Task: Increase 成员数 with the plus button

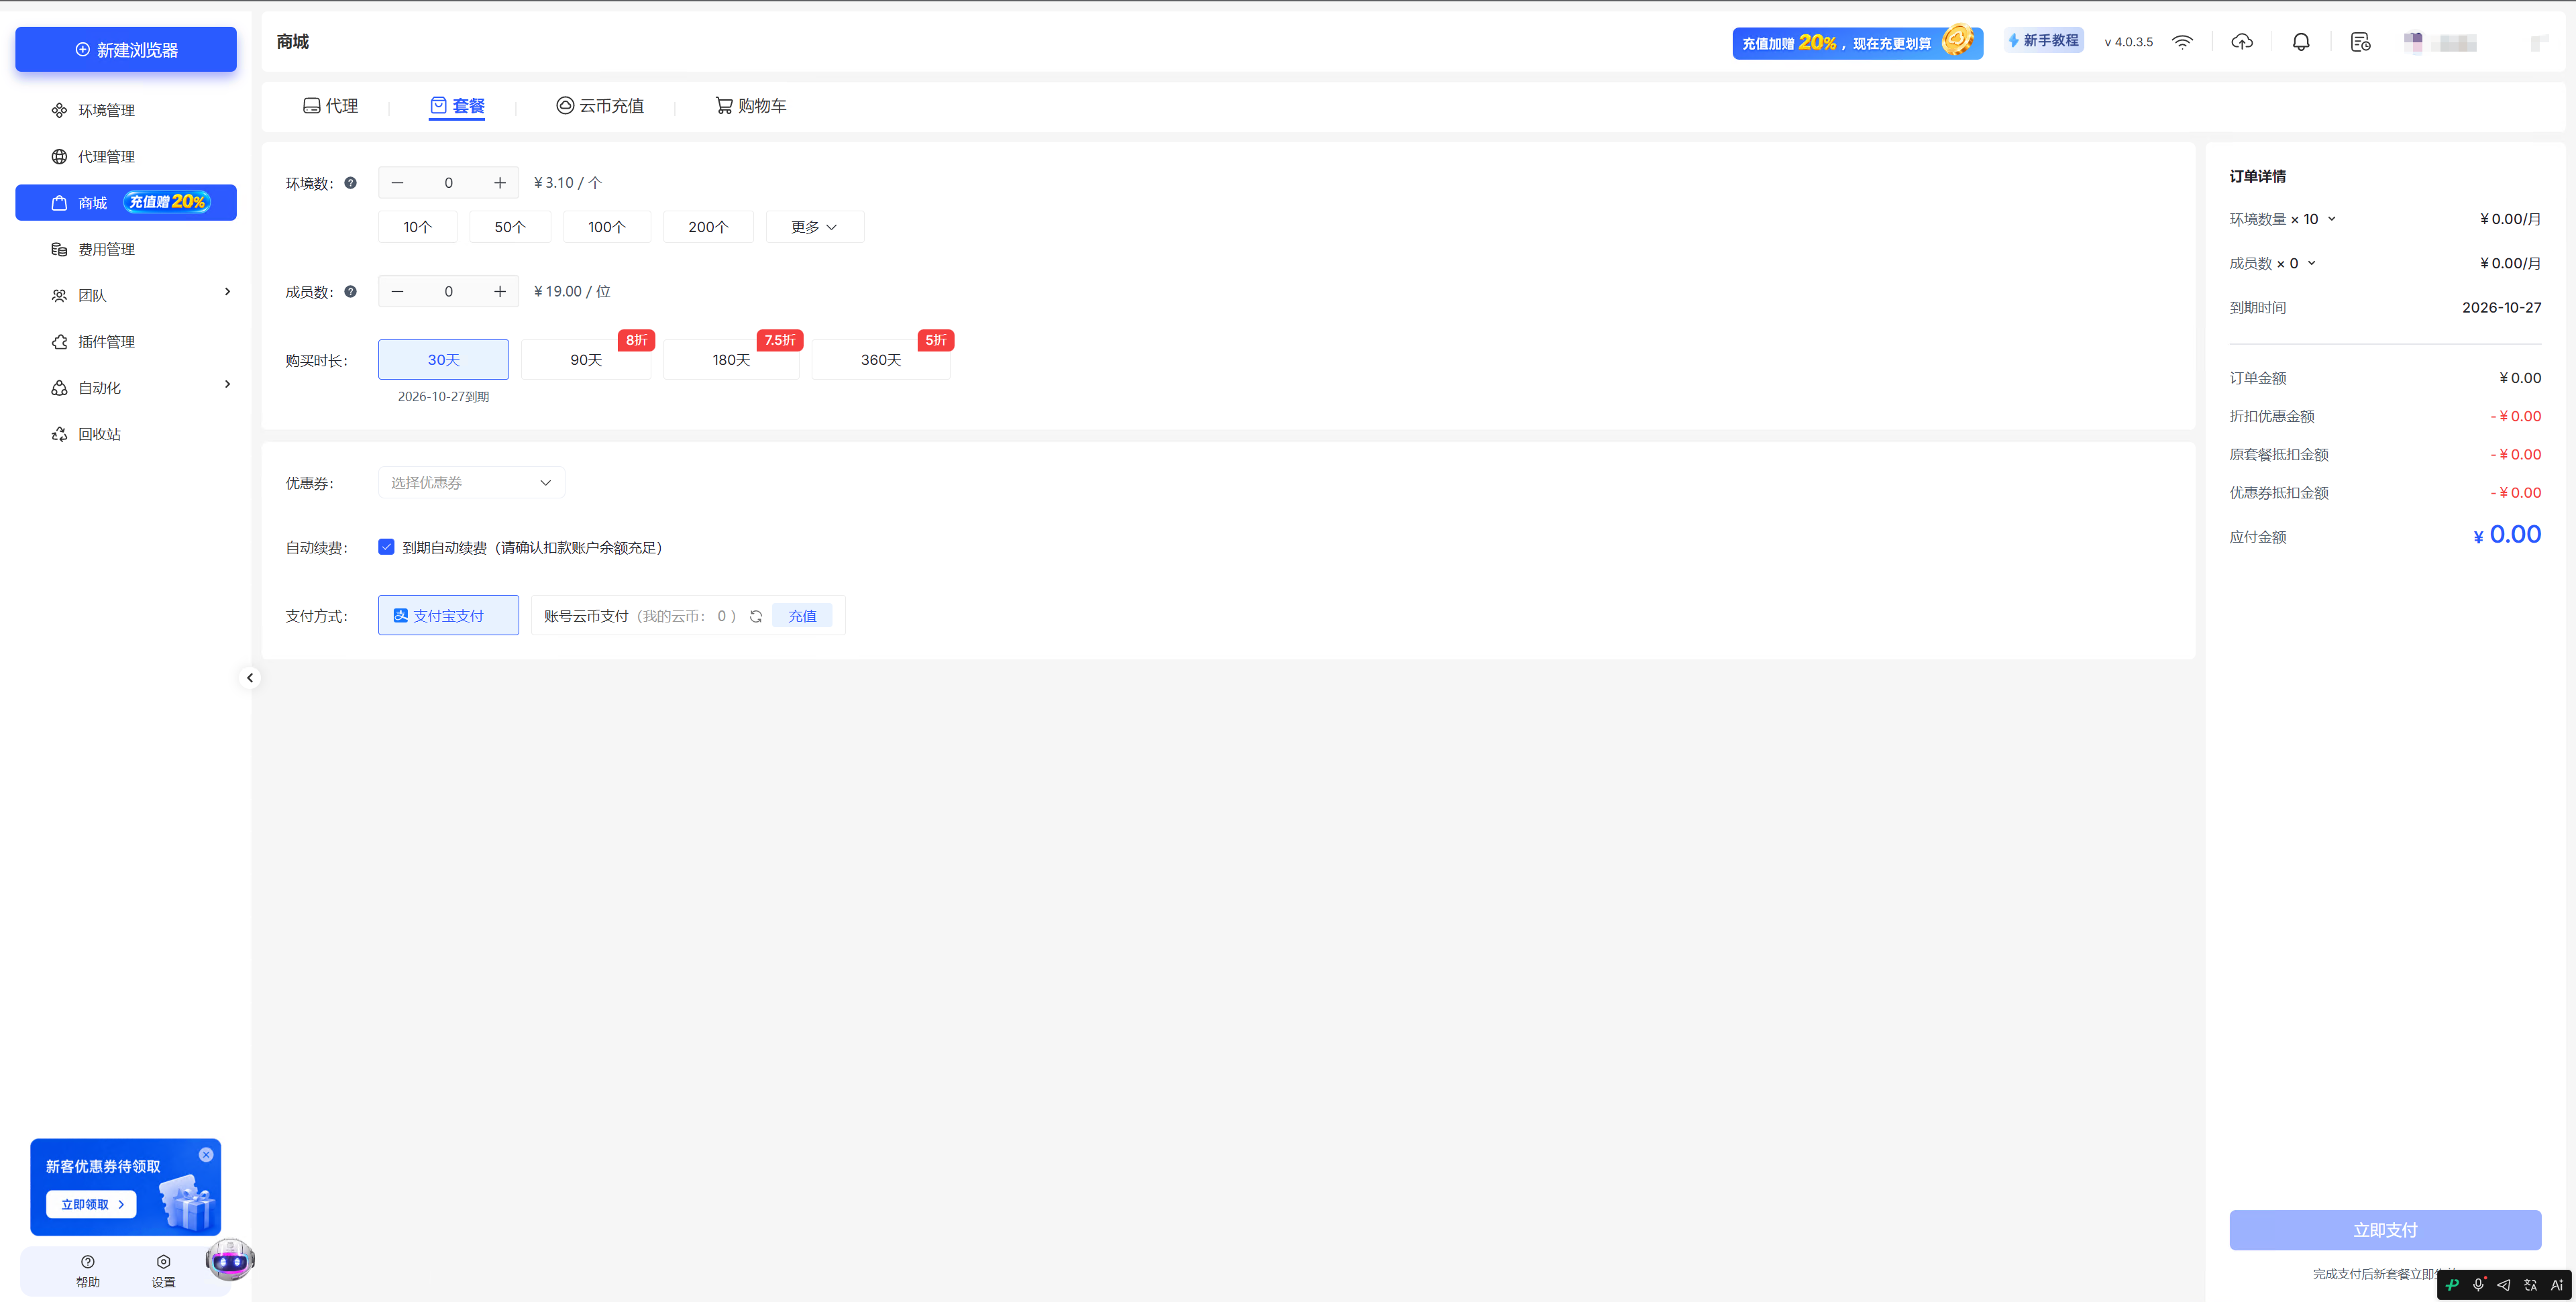Action: coord(500,292)
